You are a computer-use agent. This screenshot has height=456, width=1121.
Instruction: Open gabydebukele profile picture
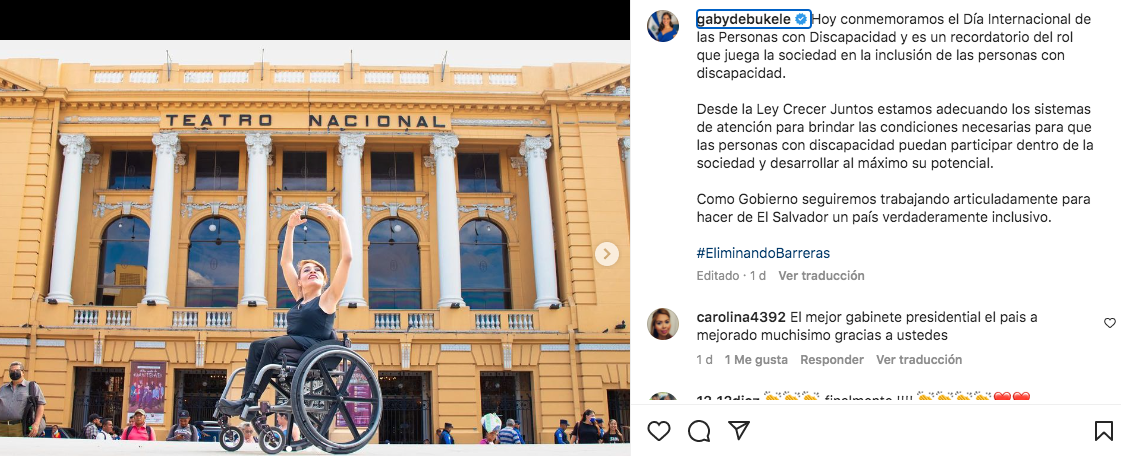click(x=663, y=26)
